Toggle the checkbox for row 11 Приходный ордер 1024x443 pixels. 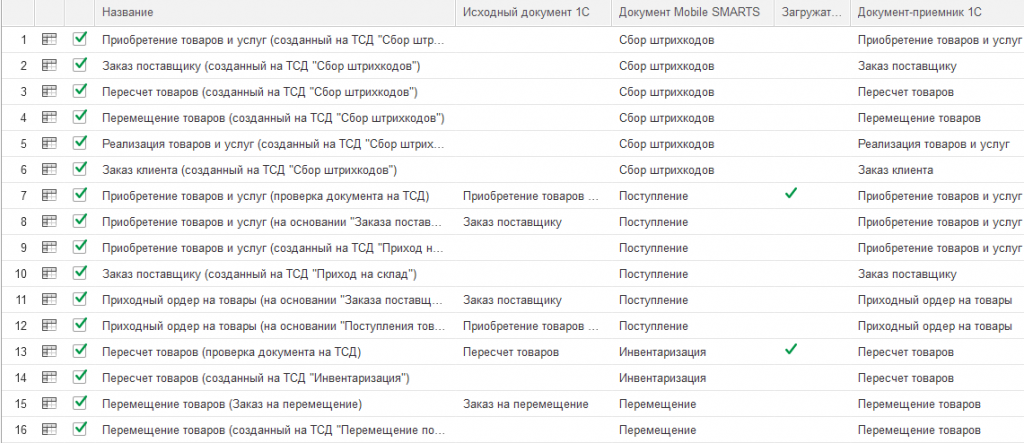[80, 299]
